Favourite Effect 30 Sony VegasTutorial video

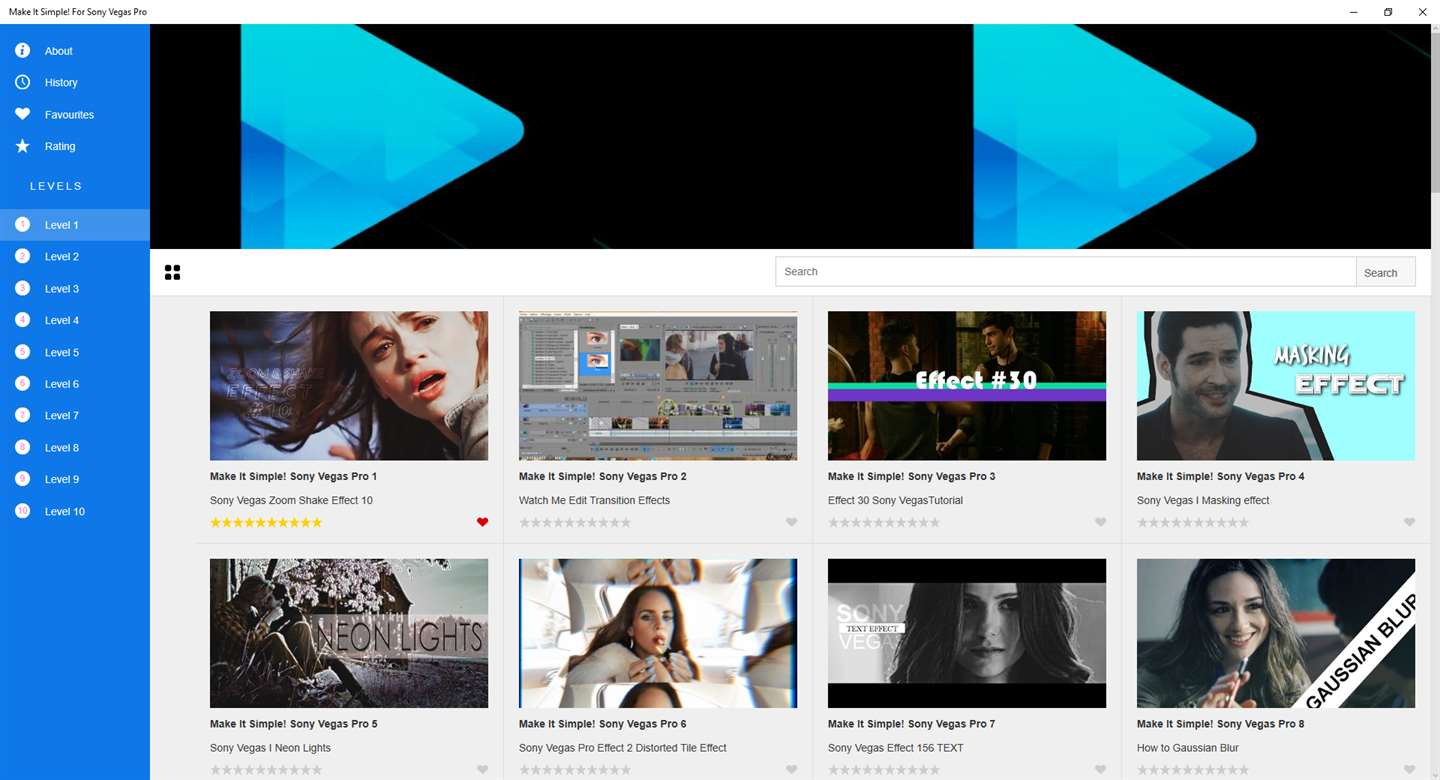[1100, 522]
